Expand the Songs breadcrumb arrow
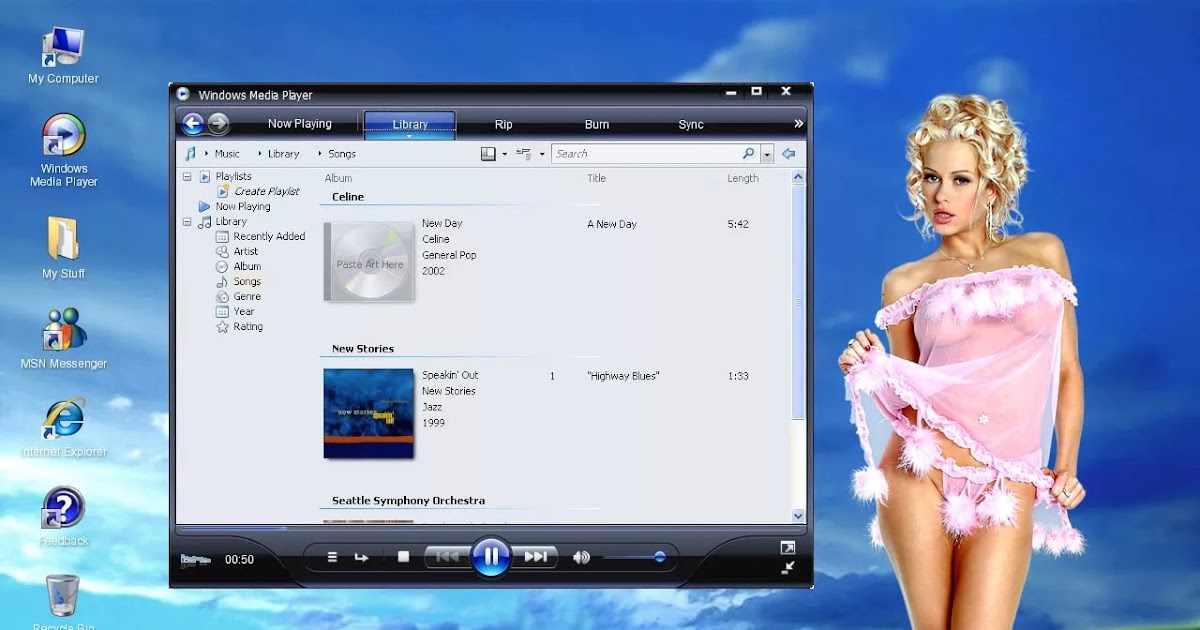This screenshot has width=1200, height=630. click(320, 154)
